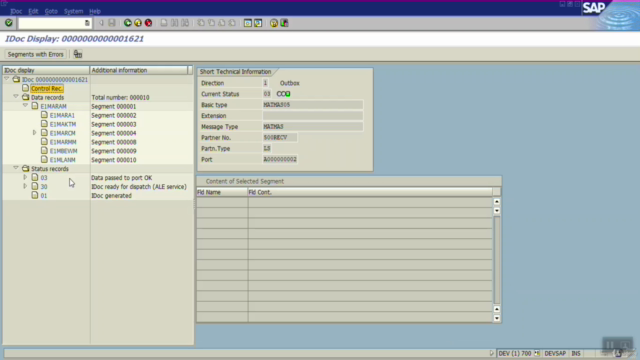The width and height of the screenshot is (640, 360).
Task: Open the IDoc menu
Action: [x=16, y=11]
